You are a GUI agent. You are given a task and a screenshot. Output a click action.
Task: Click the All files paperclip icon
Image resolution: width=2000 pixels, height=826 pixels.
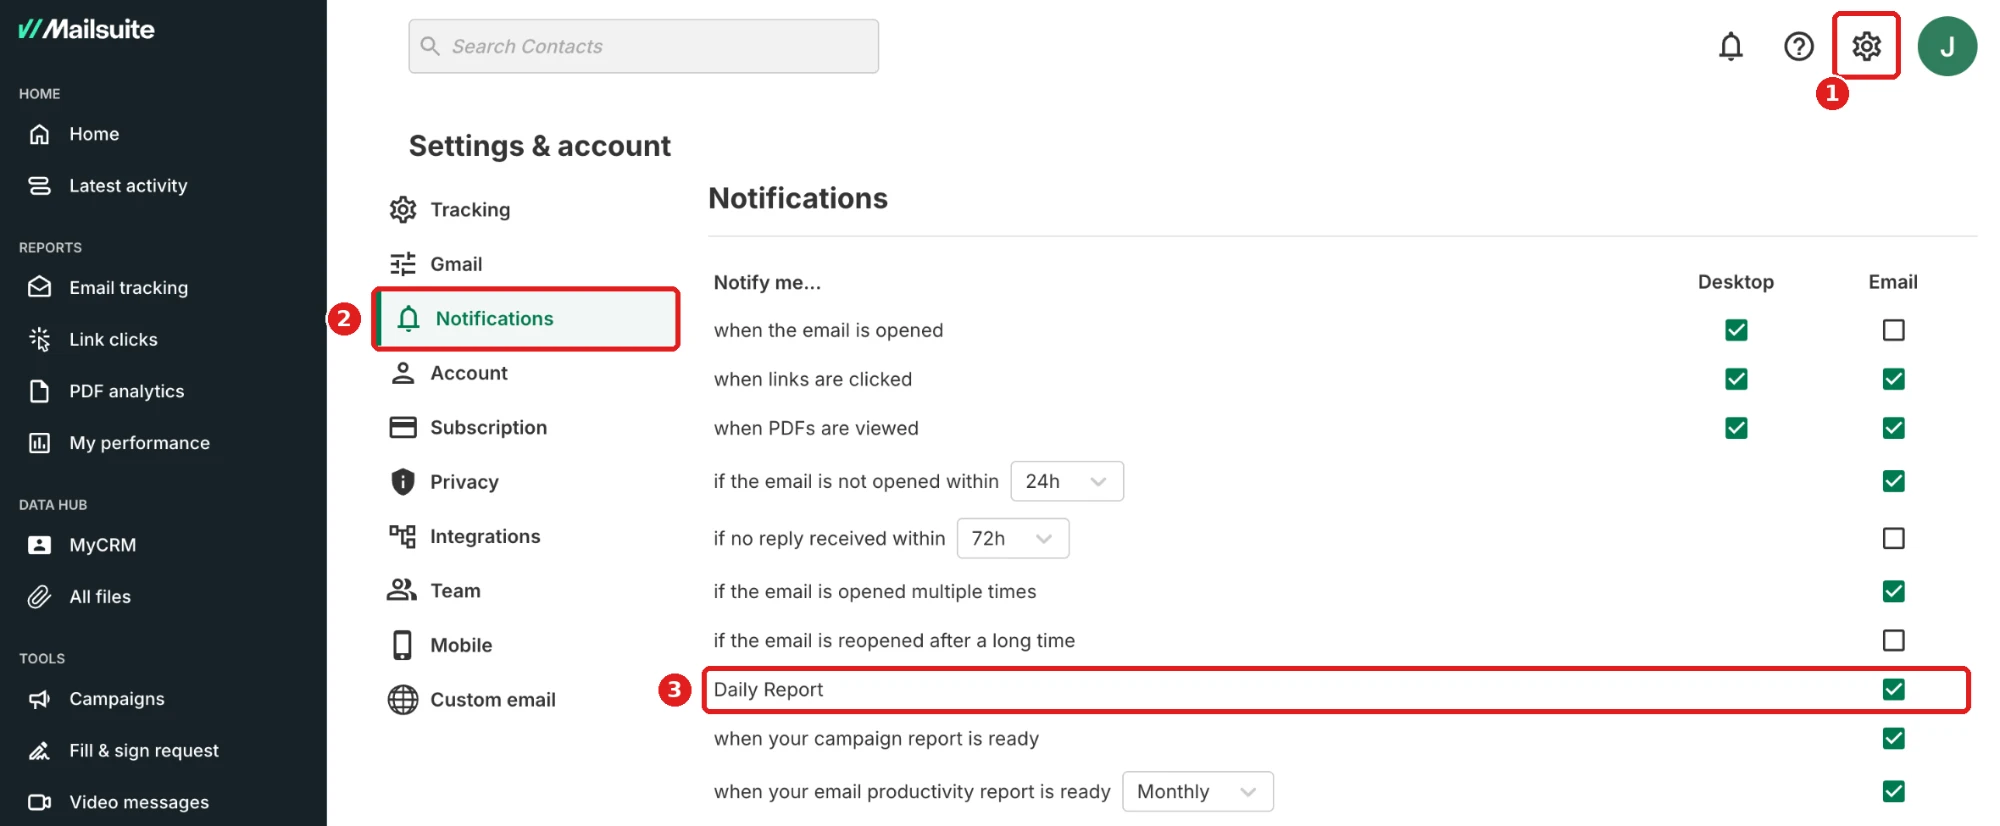tap(39, 597)
